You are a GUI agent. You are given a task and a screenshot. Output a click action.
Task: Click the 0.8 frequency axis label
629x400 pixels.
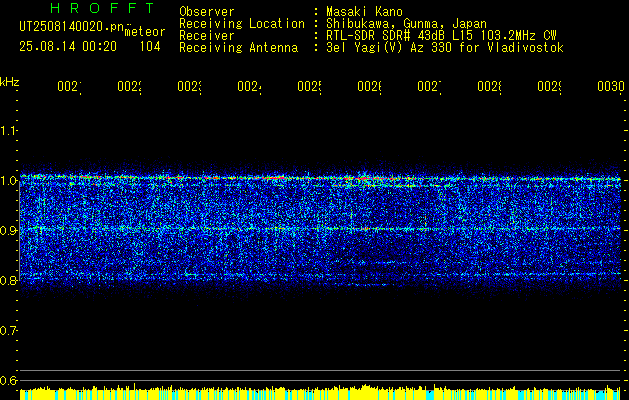[8, 280]
